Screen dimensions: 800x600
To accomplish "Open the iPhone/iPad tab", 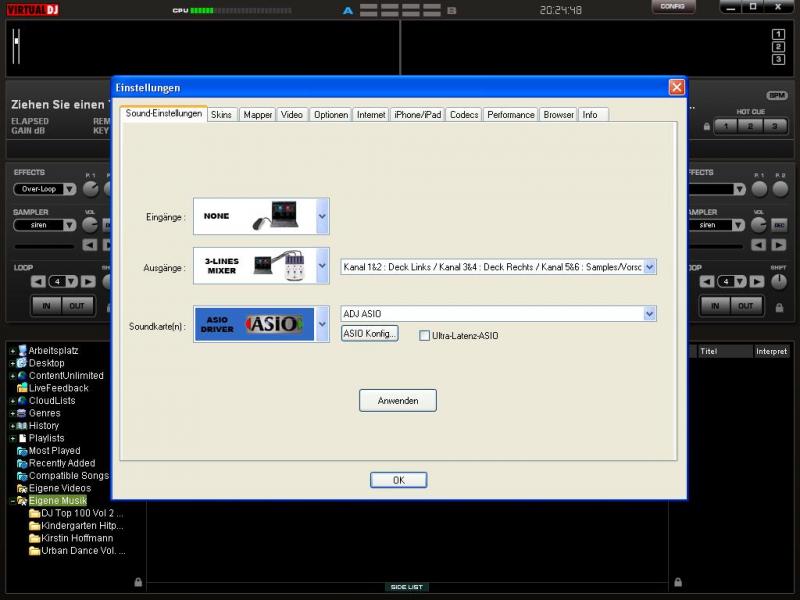I will [x=417, y=115].
